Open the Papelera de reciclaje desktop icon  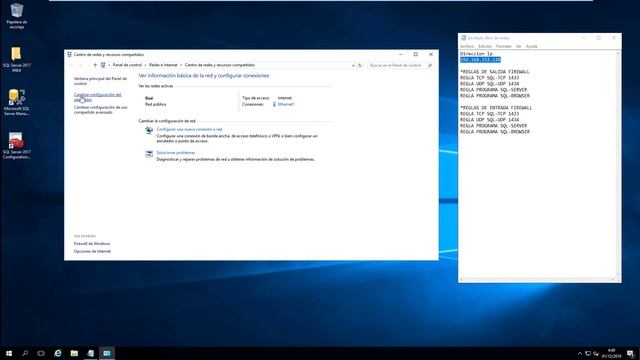pos(17,16)
